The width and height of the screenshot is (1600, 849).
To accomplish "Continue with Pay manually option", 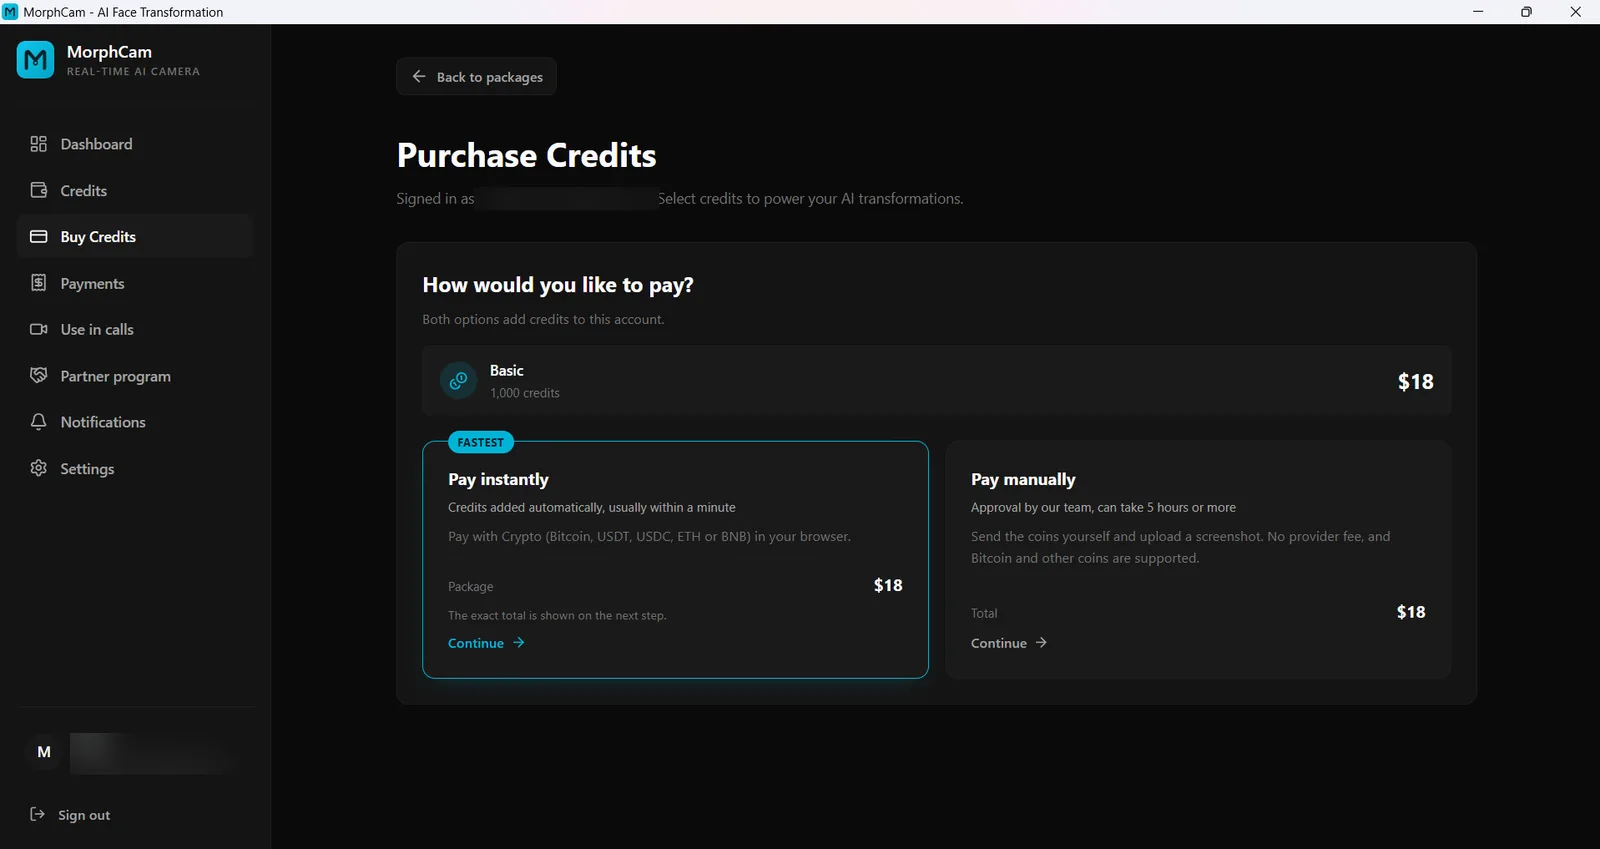I will [1009, 643].
